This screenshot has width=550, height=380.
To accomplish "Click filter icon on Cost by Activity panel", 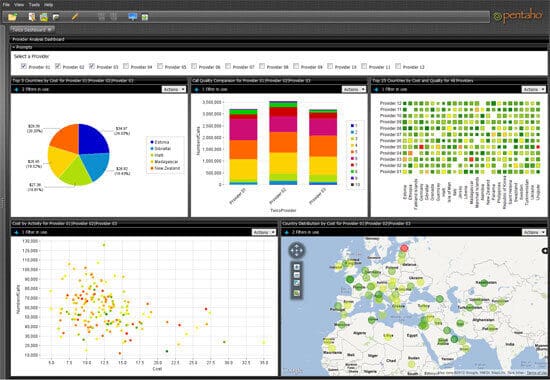I will 16,232.
